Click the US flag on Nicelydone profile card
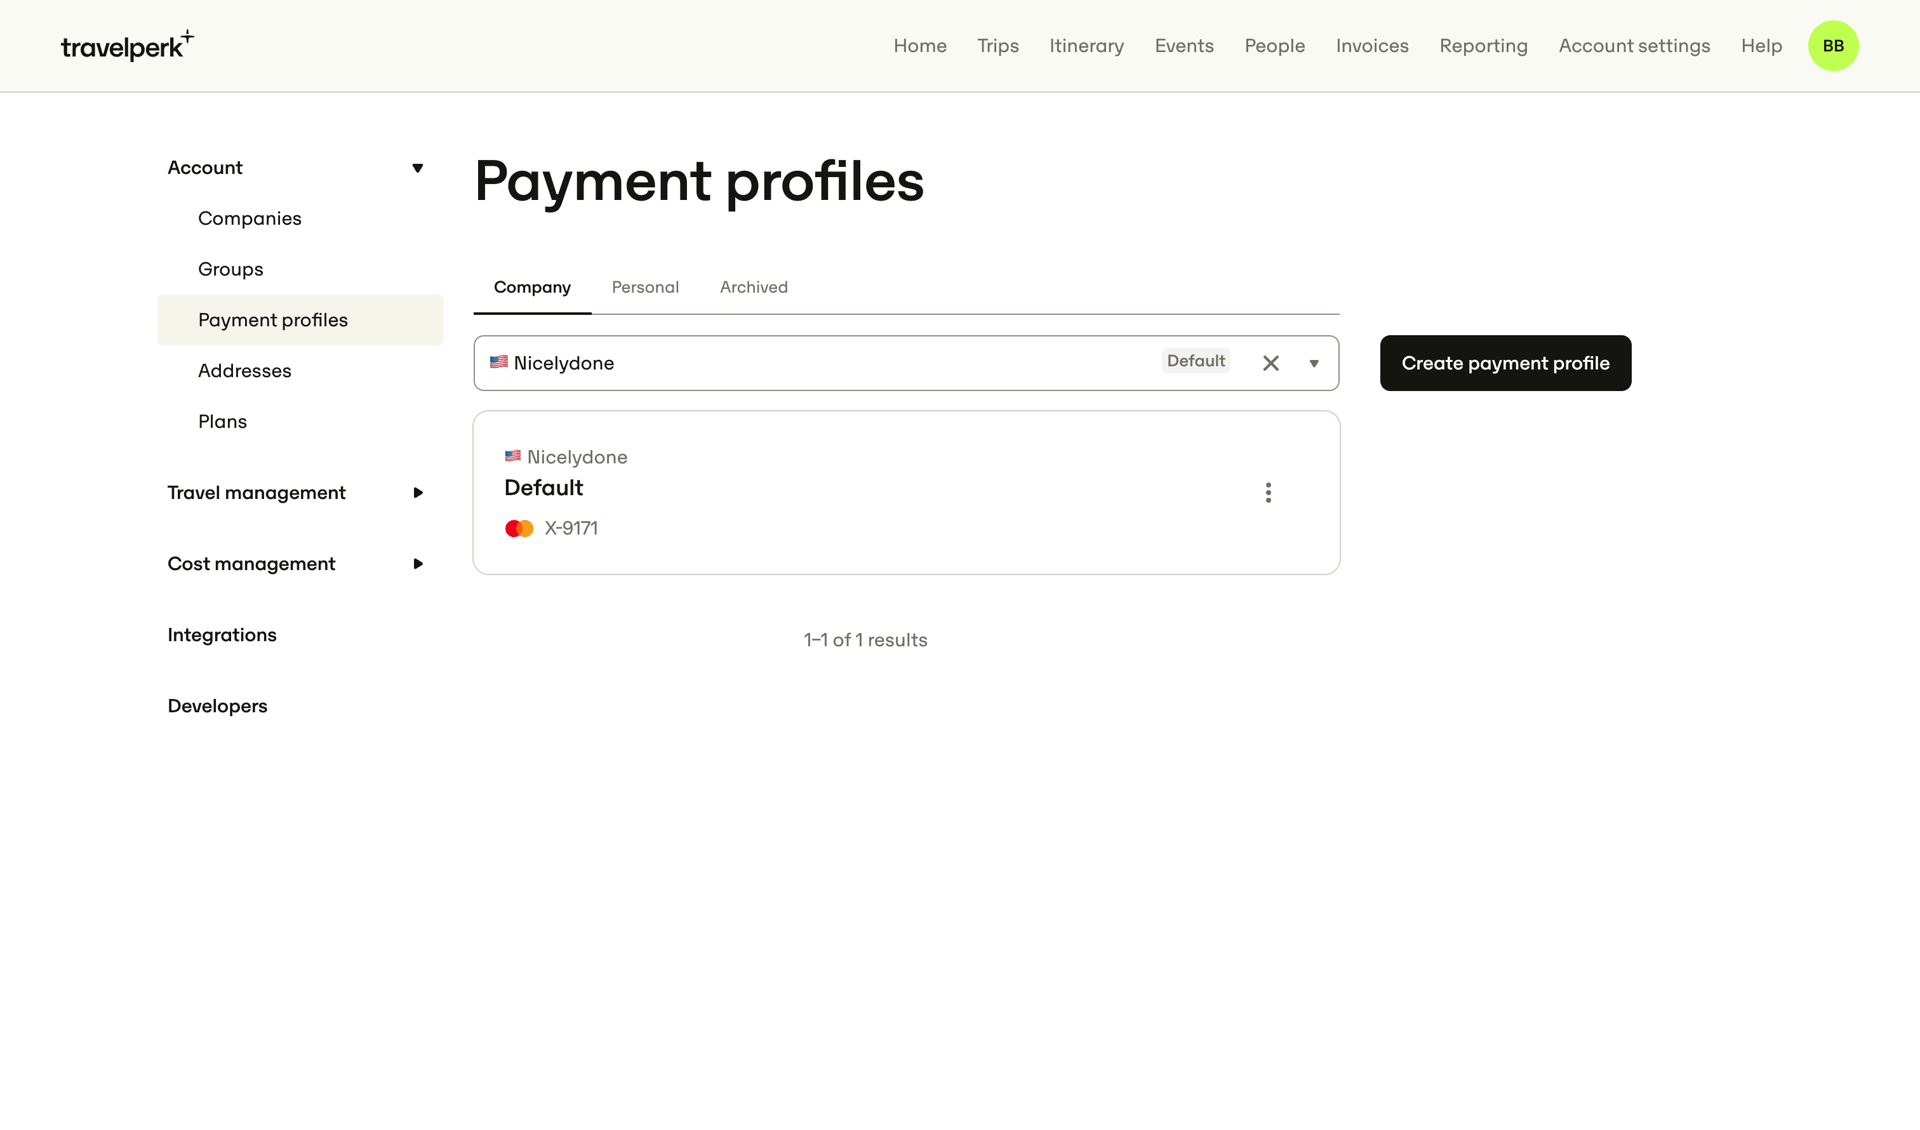 [512, 456]
